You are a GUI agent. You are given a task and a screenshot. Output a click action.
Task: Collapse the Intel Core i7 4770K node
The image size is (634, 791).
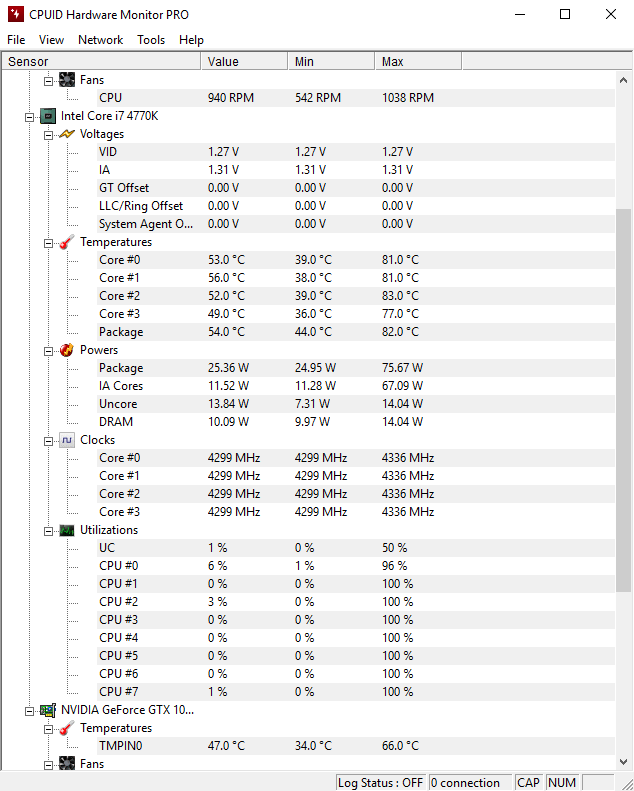tap(29, 117)
